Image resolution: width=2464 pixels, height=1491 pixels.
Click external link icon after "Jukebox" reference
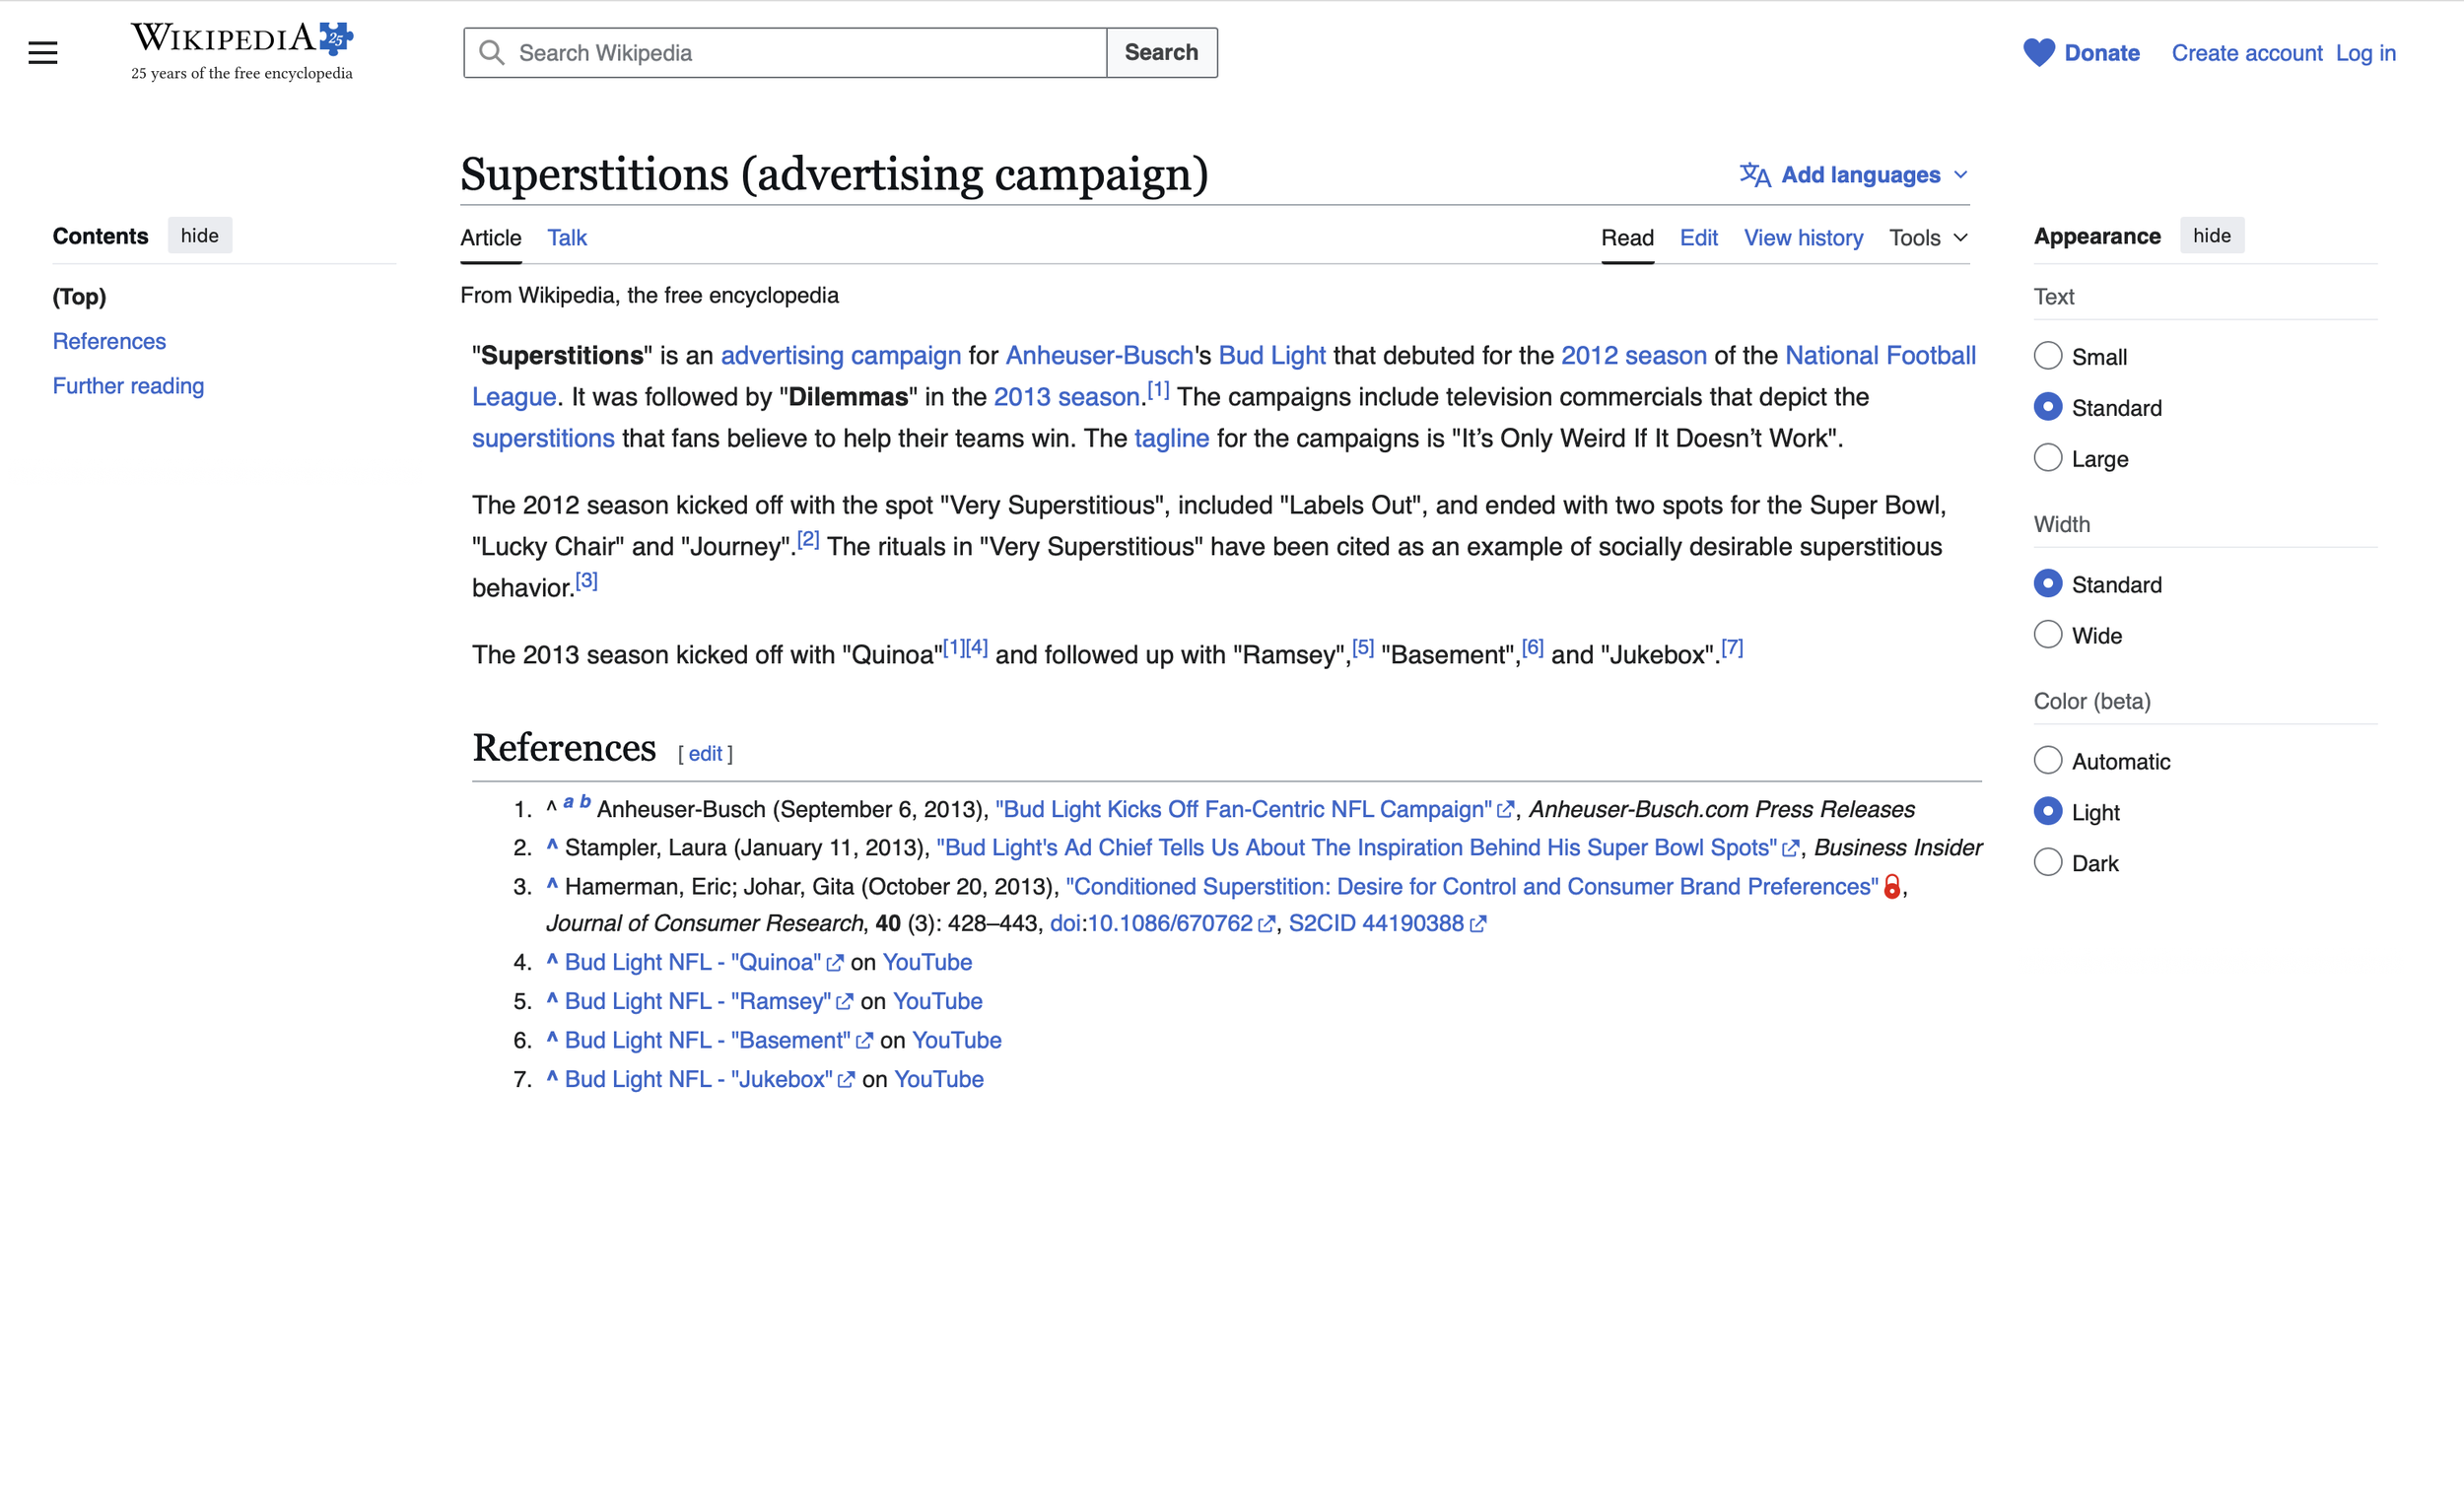pos(846,1080)
